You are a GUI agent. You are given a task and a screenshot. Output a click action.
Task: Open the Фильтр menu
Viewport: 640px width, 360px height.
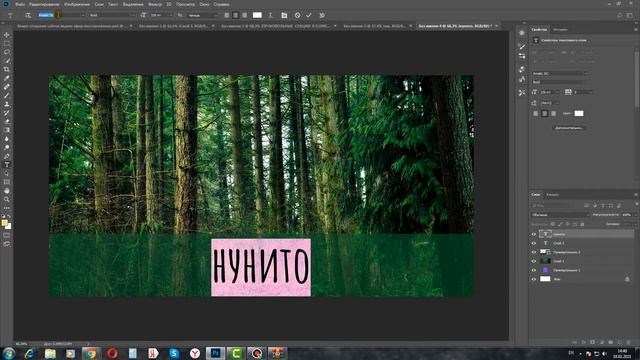155,4
